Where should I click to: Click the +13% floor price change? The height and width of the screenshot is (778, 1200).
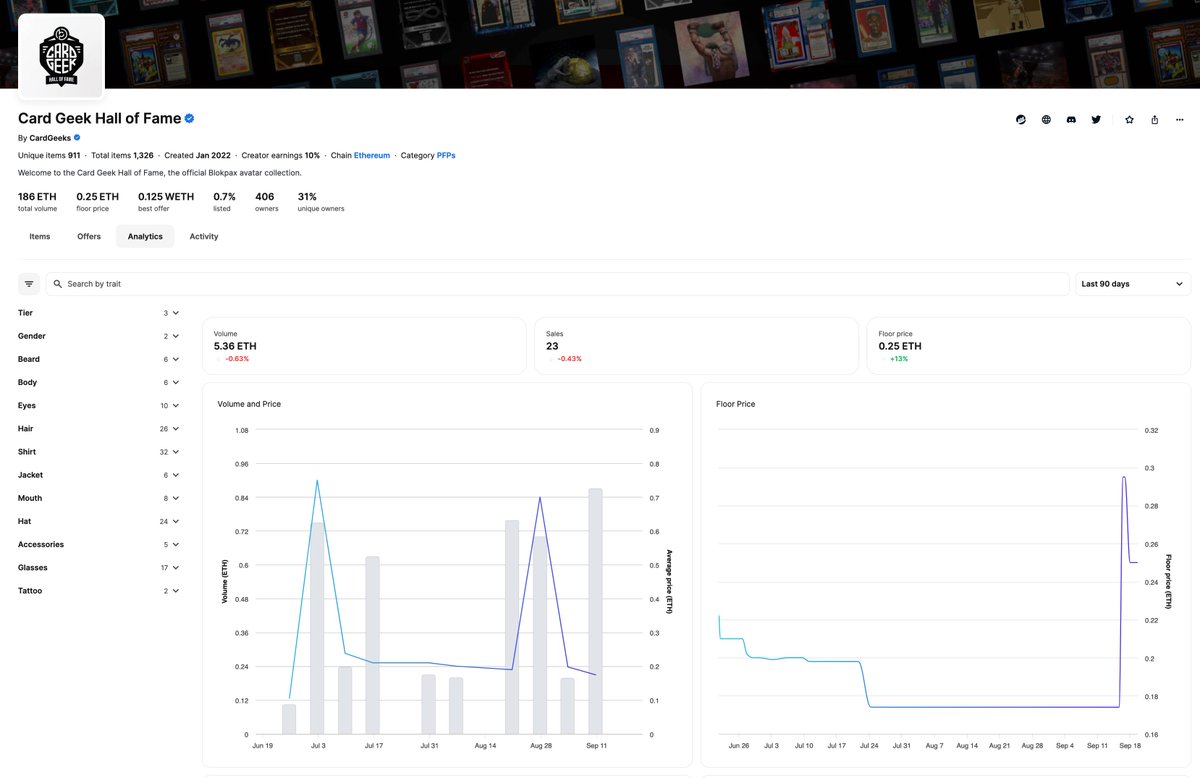point(899,359)
